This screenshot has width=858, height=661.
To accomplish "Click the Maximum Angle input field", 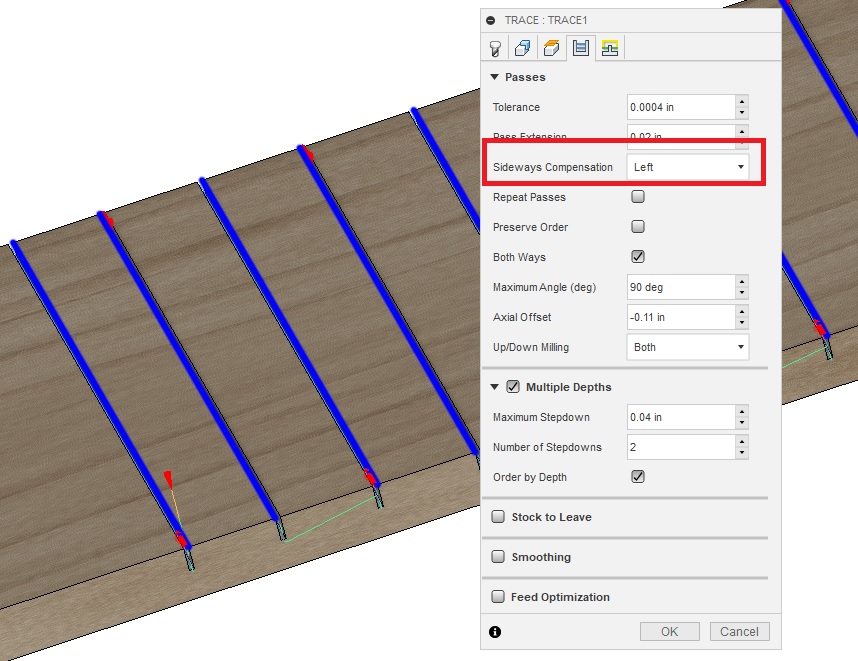I will coord(681,287).
